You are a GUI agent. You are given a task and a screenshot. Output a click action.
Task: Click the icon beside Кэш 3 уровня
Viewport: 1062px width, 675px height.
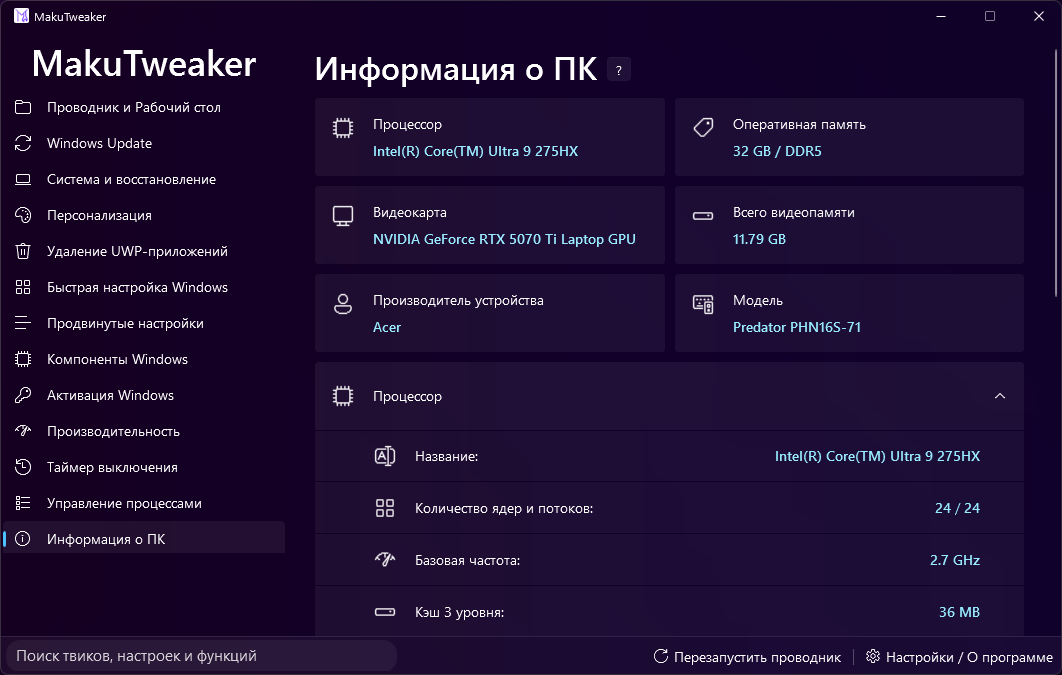point(385,612)
